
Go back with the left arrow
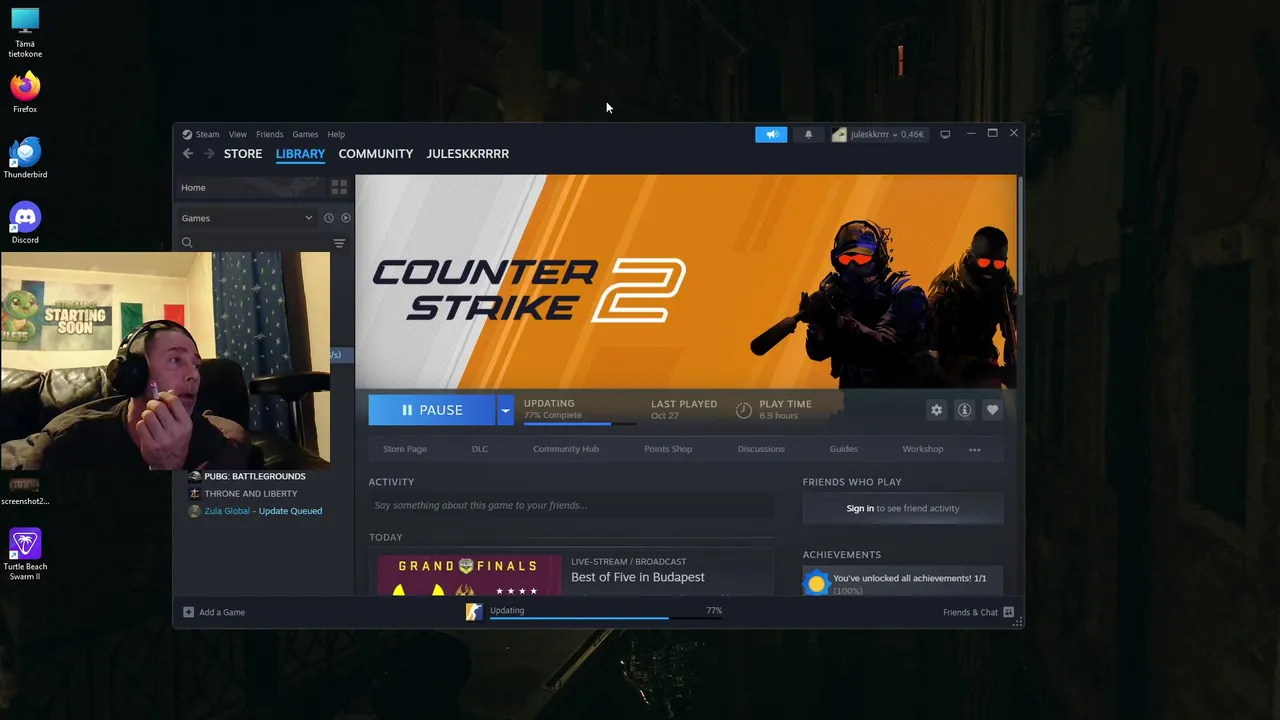click(188, 153)
